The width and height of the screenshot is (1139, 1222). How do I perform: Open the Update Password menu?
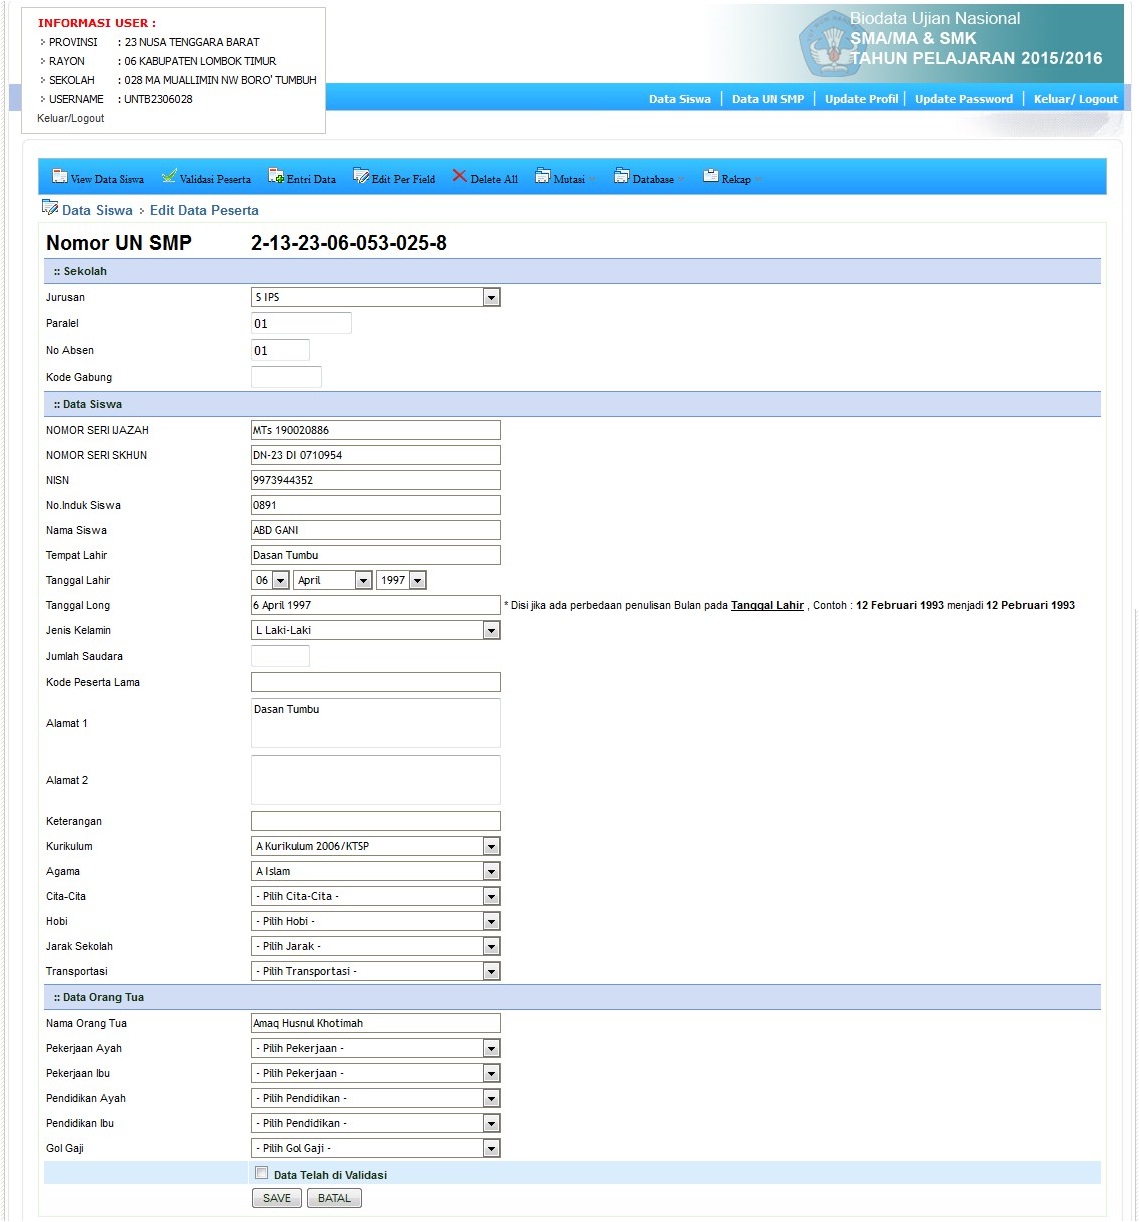(x=963, y=98)
